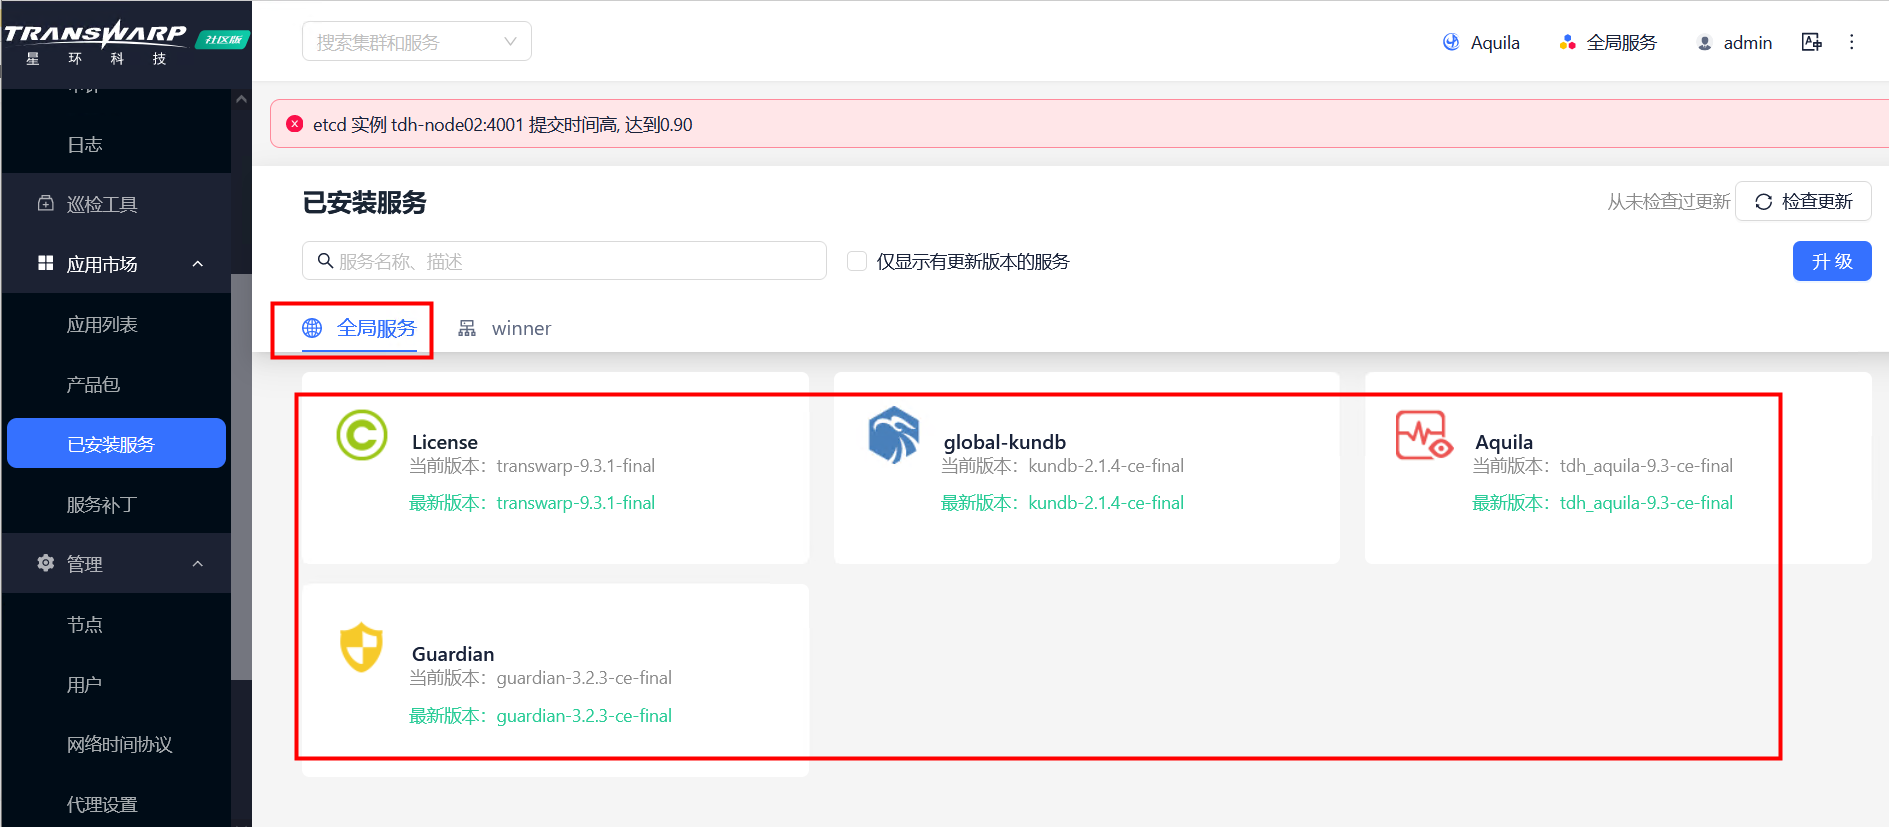Click the red error icon in etcd alert
The height and width of the screenshot is (827, 1889).
click(295, 124)
